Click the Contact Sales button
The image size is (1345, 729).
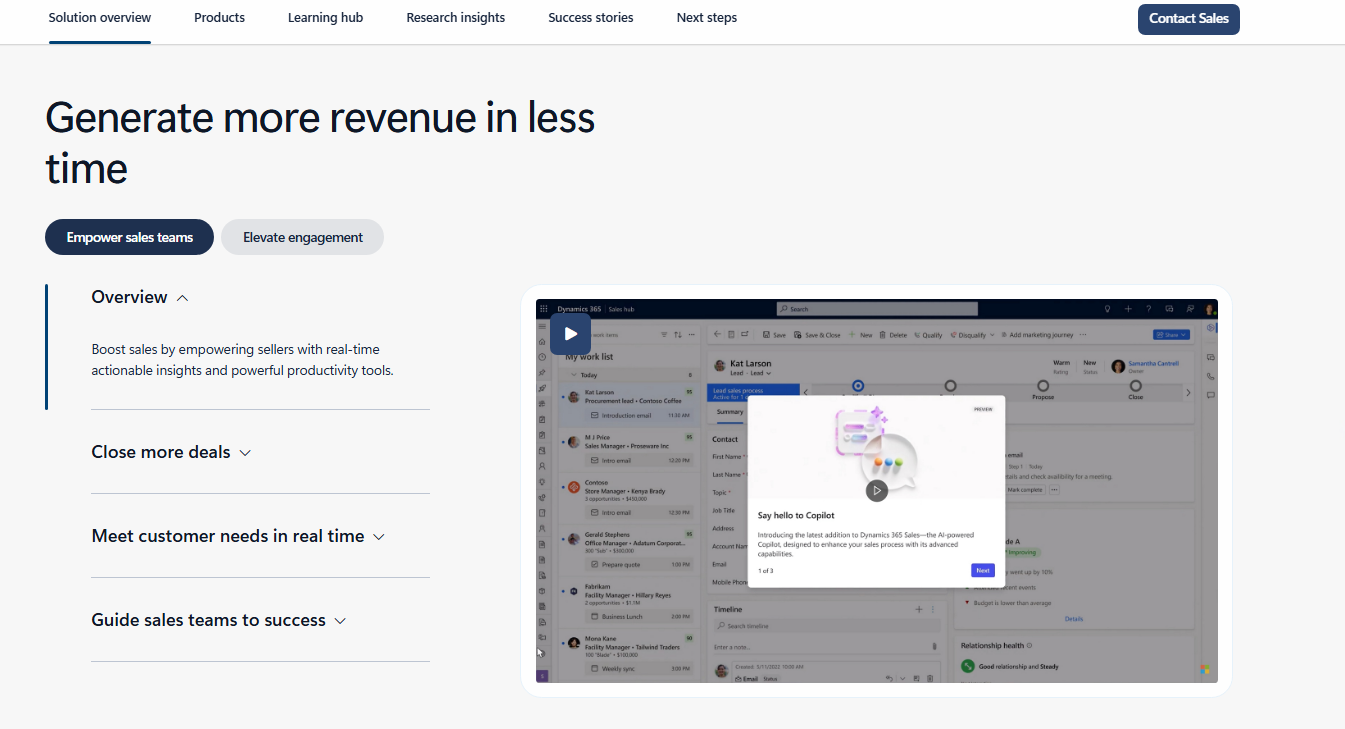(x=1188, y=19)
